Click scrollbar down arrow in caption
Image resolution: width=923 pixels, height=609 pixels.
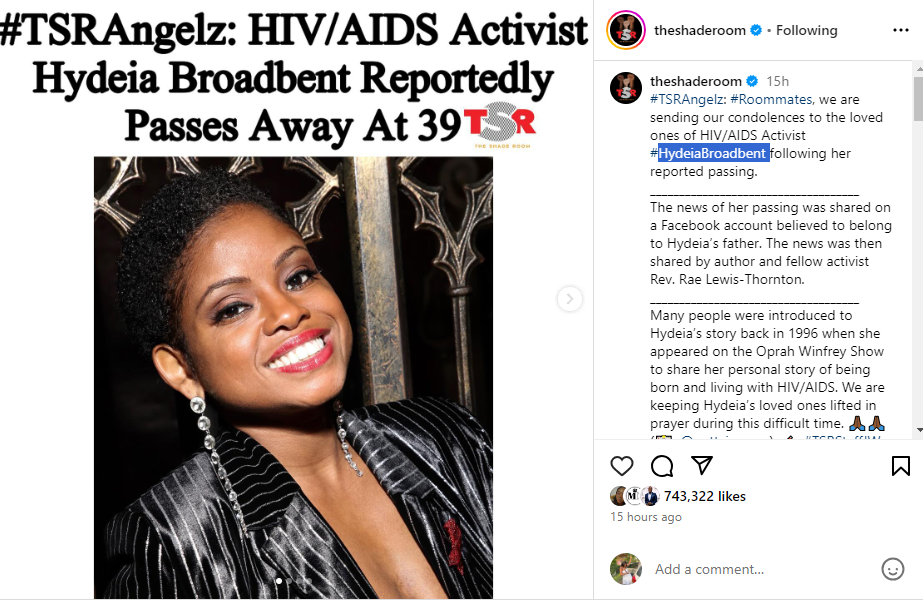point(918,430)
